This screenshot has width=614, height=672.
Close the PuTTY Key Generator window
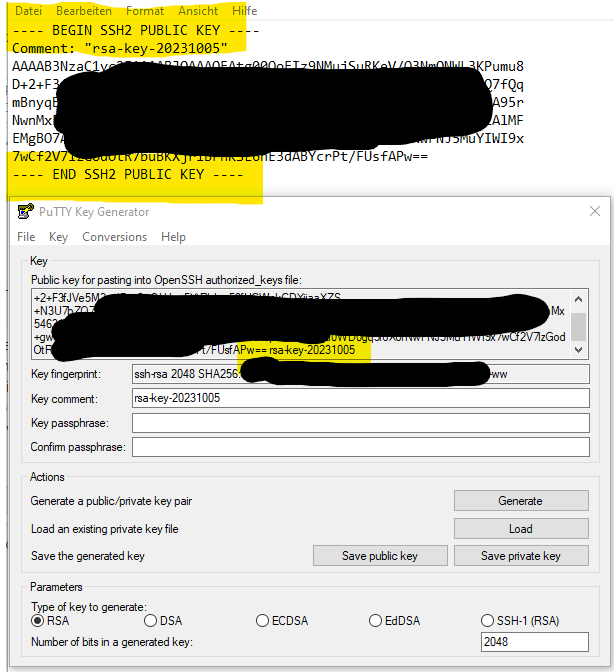click(x=595, y=211)
